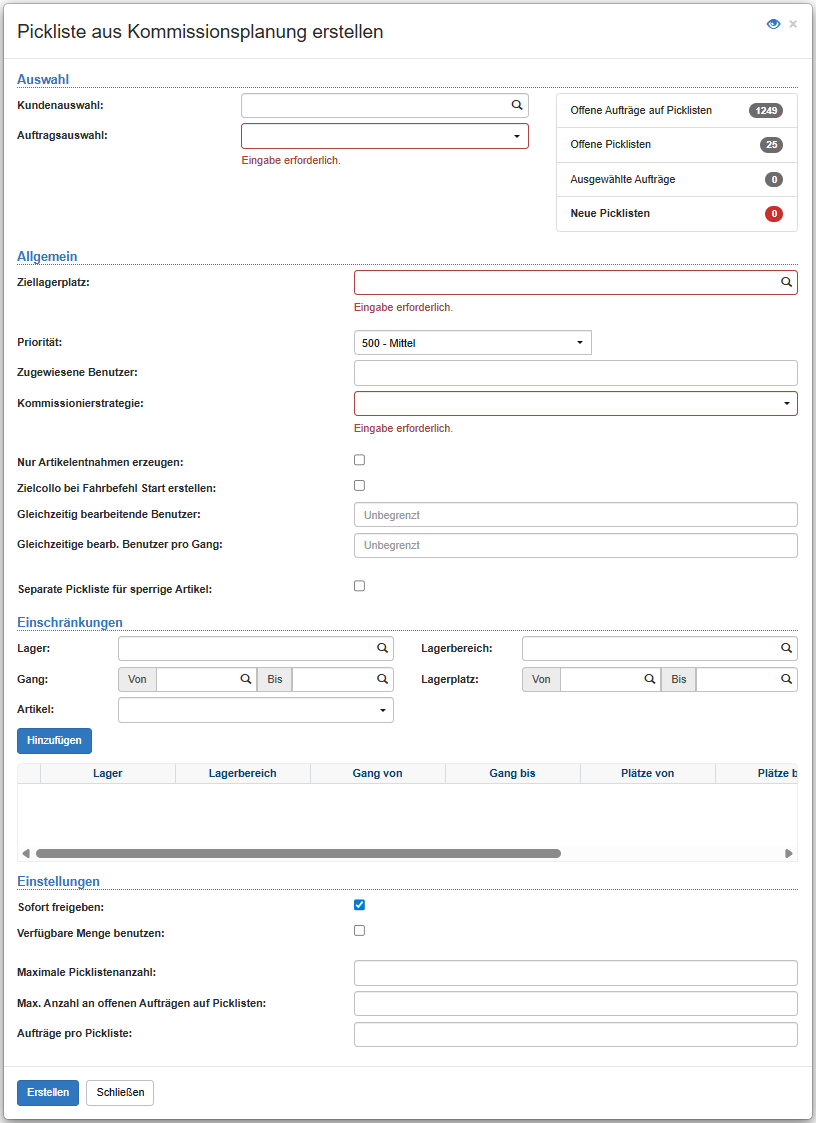This screenshot has width=816, height=1123.
Task: Enable Verfügbare Menge benutzen
Action: [359, 930]
